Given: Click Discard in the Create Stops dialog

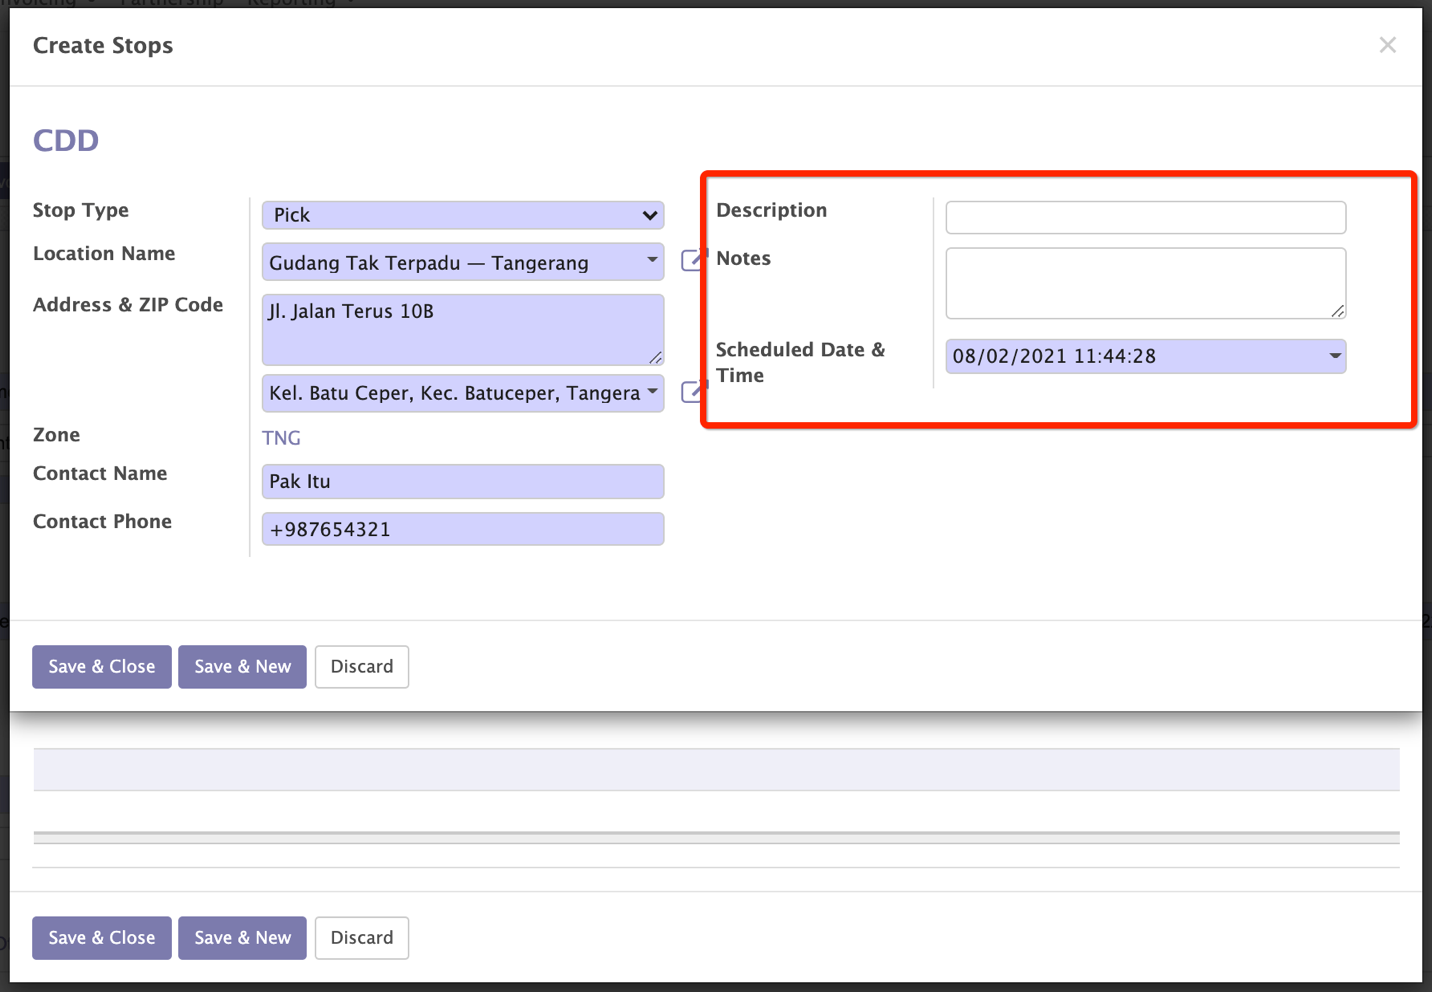Looking at the screenshot, I should tap(362, 667).
